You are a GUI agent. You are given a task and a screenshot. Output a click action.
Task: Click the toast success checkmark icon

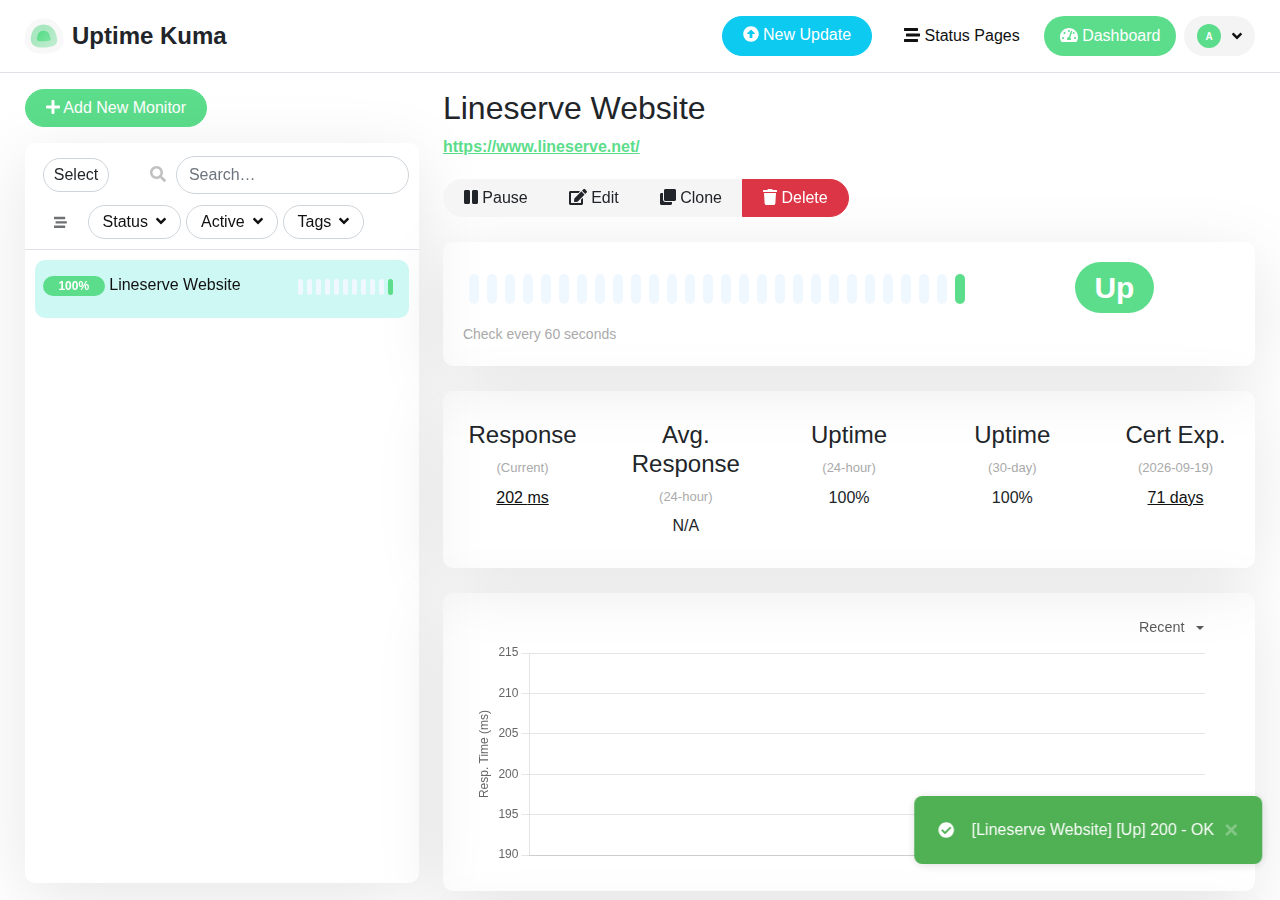pos(946,830)
